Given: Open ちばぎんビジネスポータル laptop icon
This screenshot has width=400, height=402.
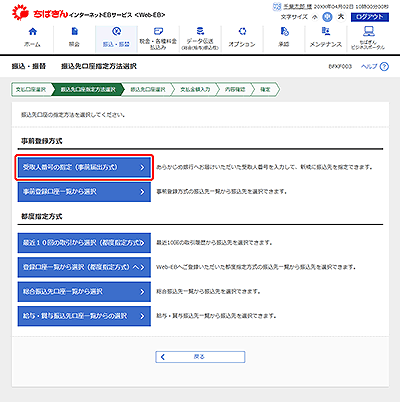Looking at the screenshot, I should coord(368,31).
